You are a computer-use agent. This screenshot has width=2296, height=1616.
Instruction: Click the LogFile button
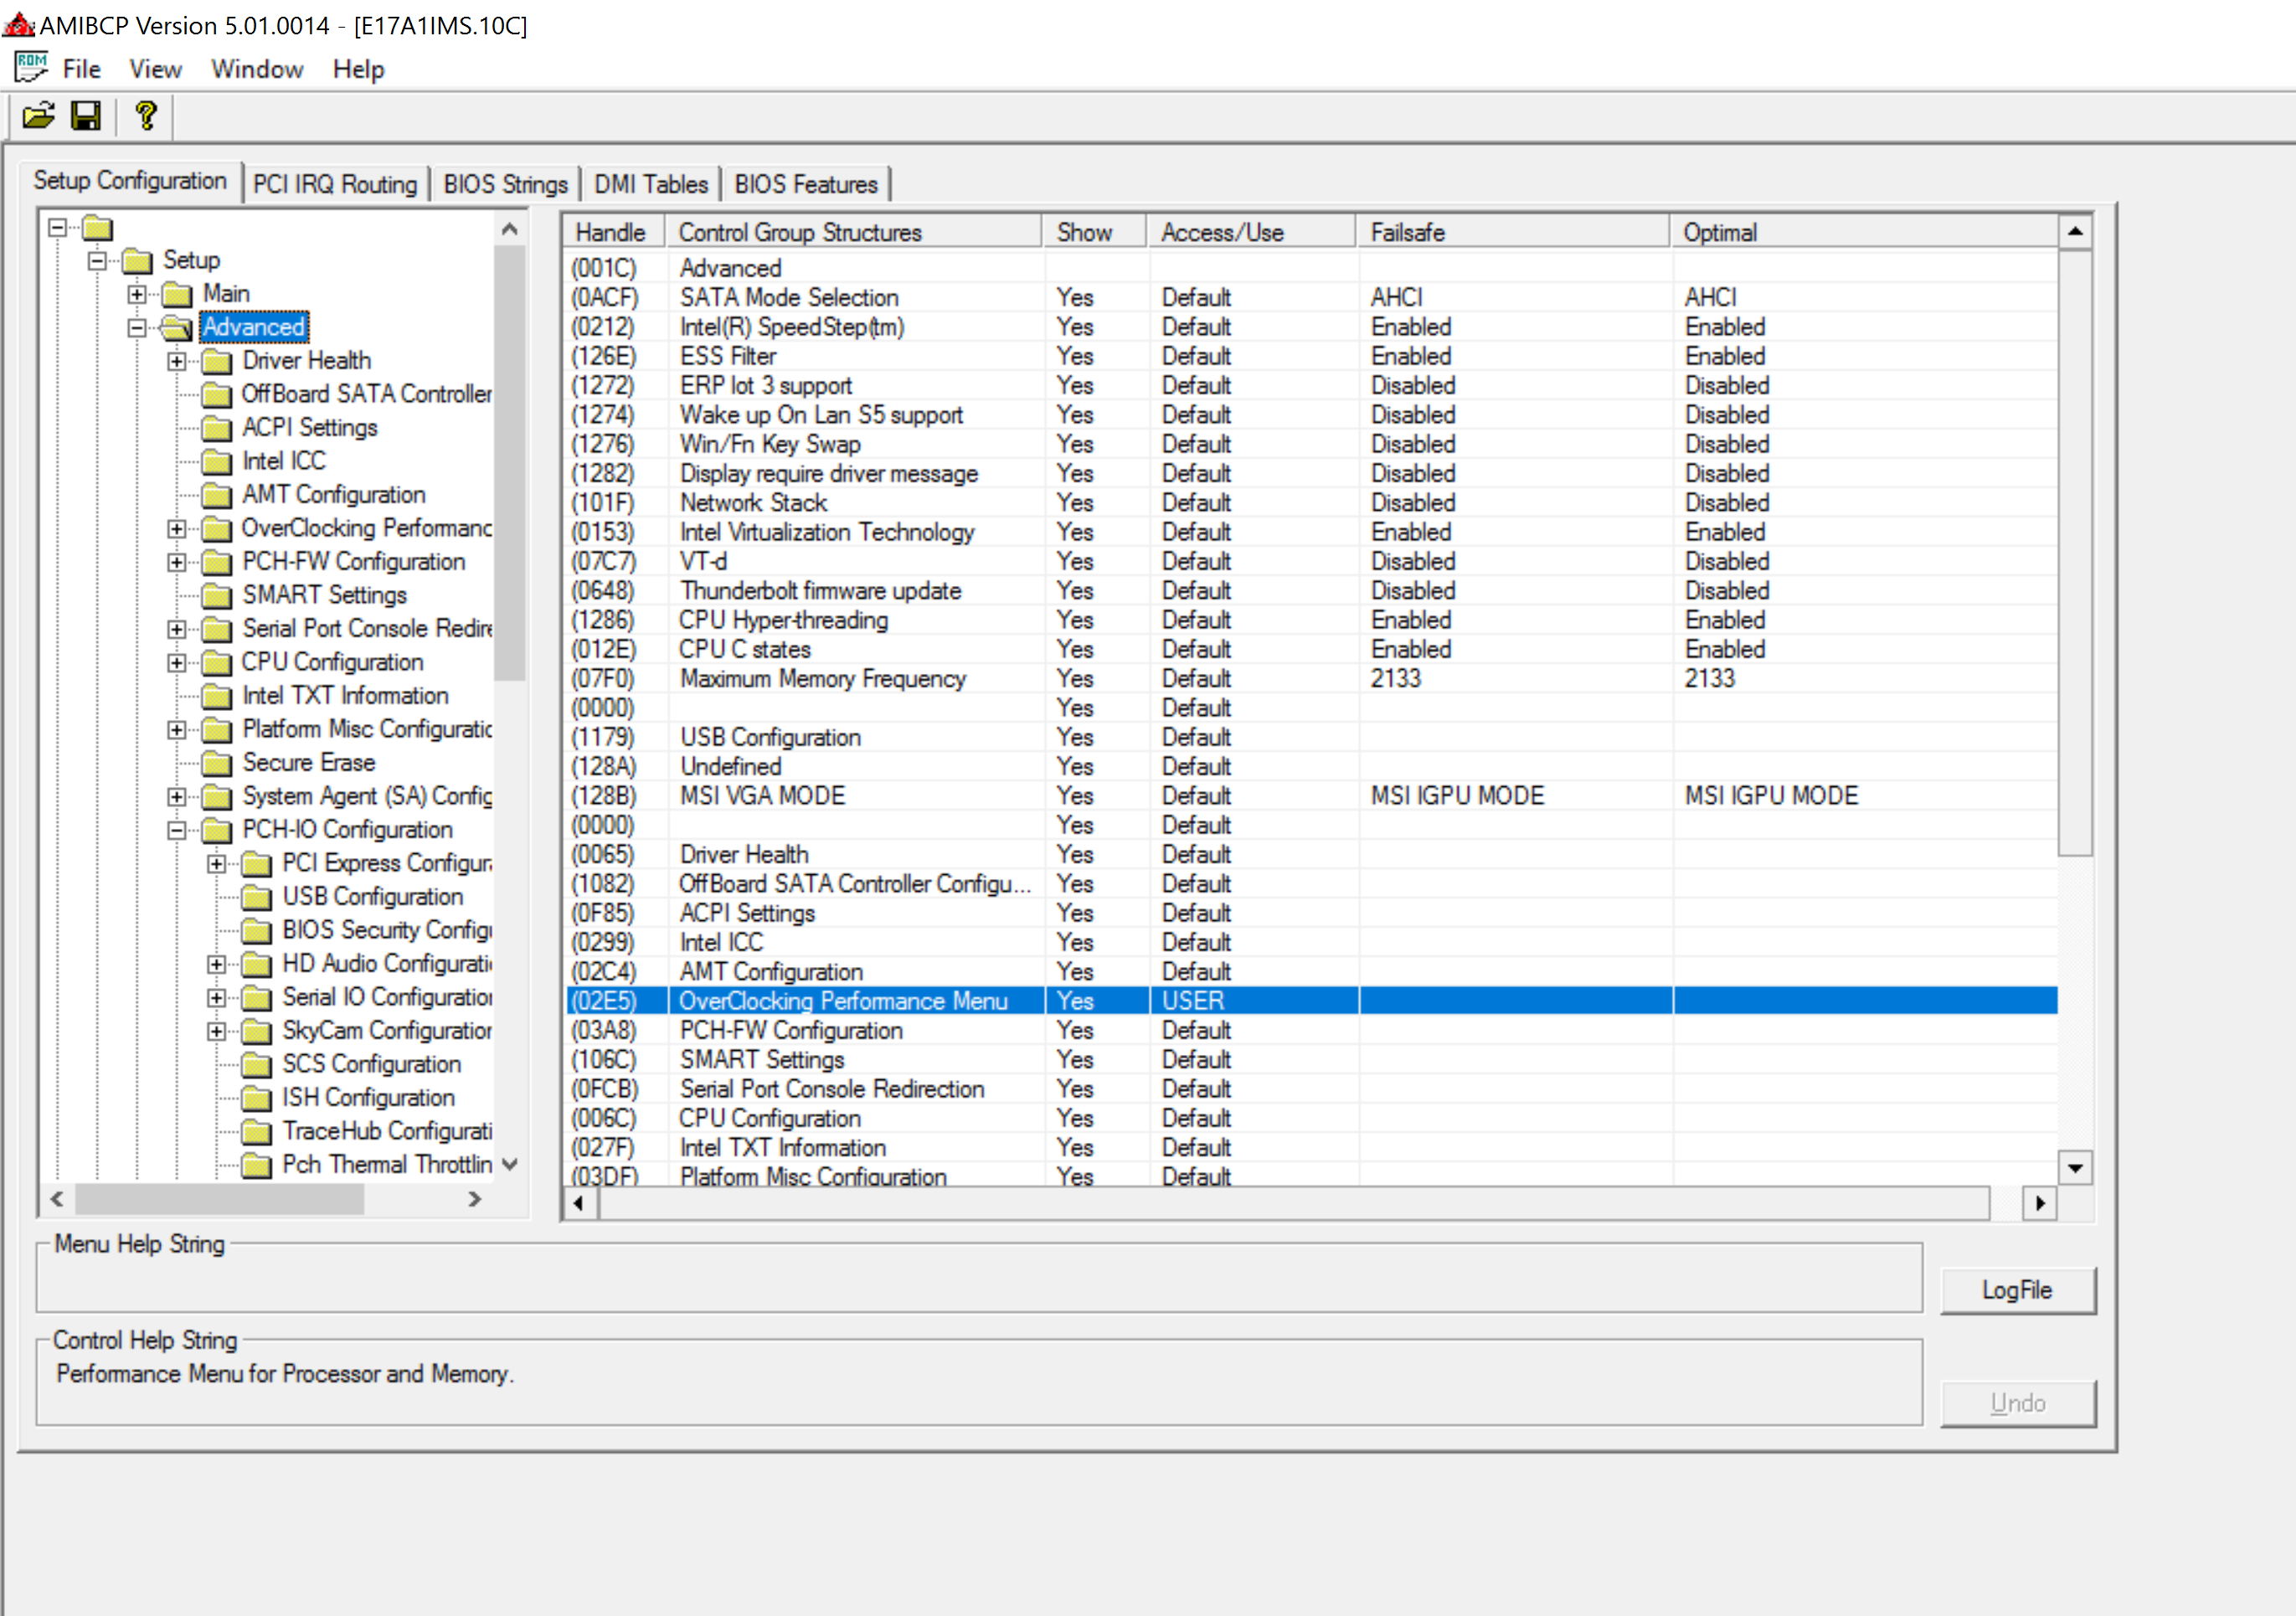tap(2016, 1290)
